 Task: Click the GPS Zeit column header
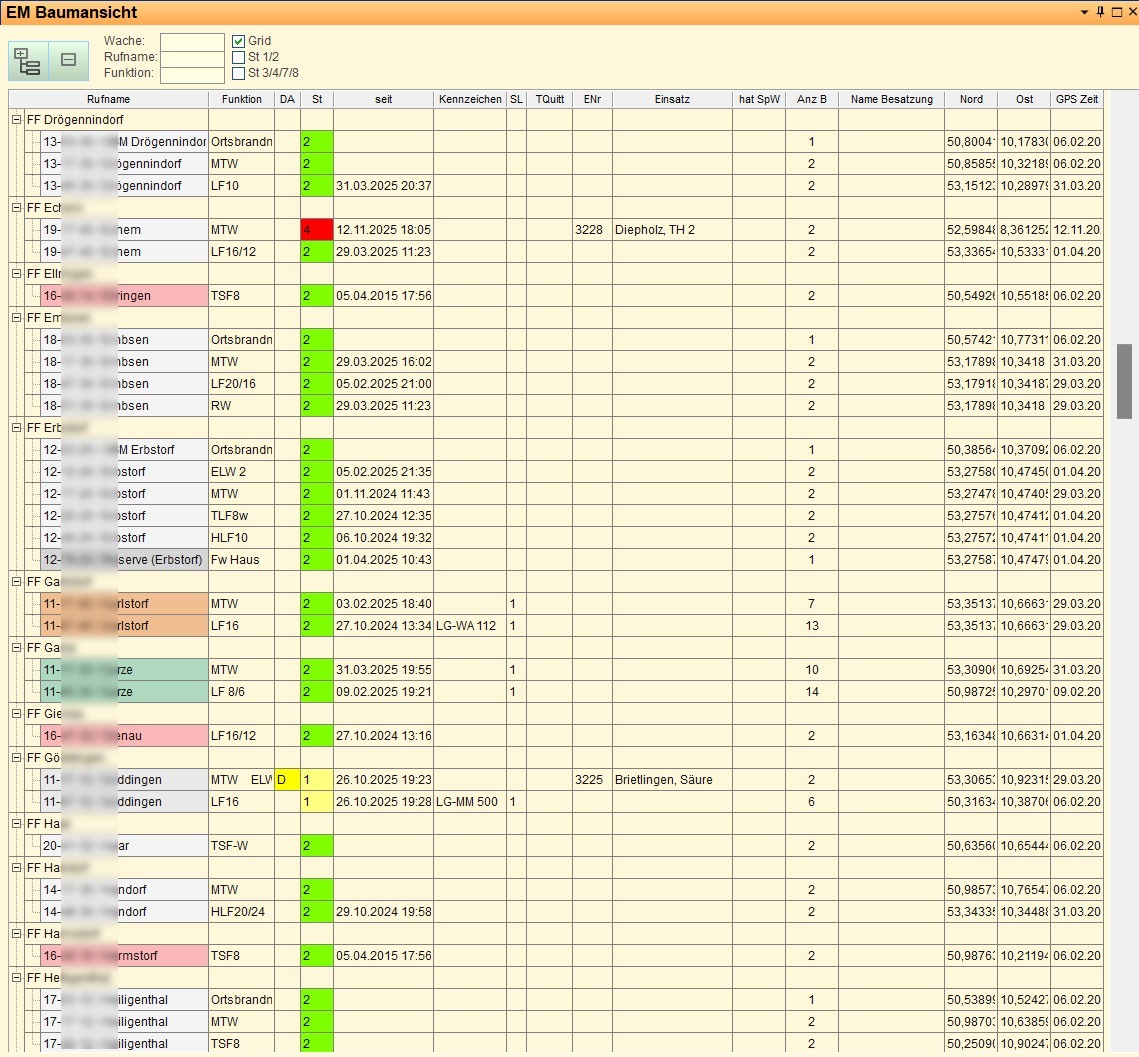[x=1076, y=99]
